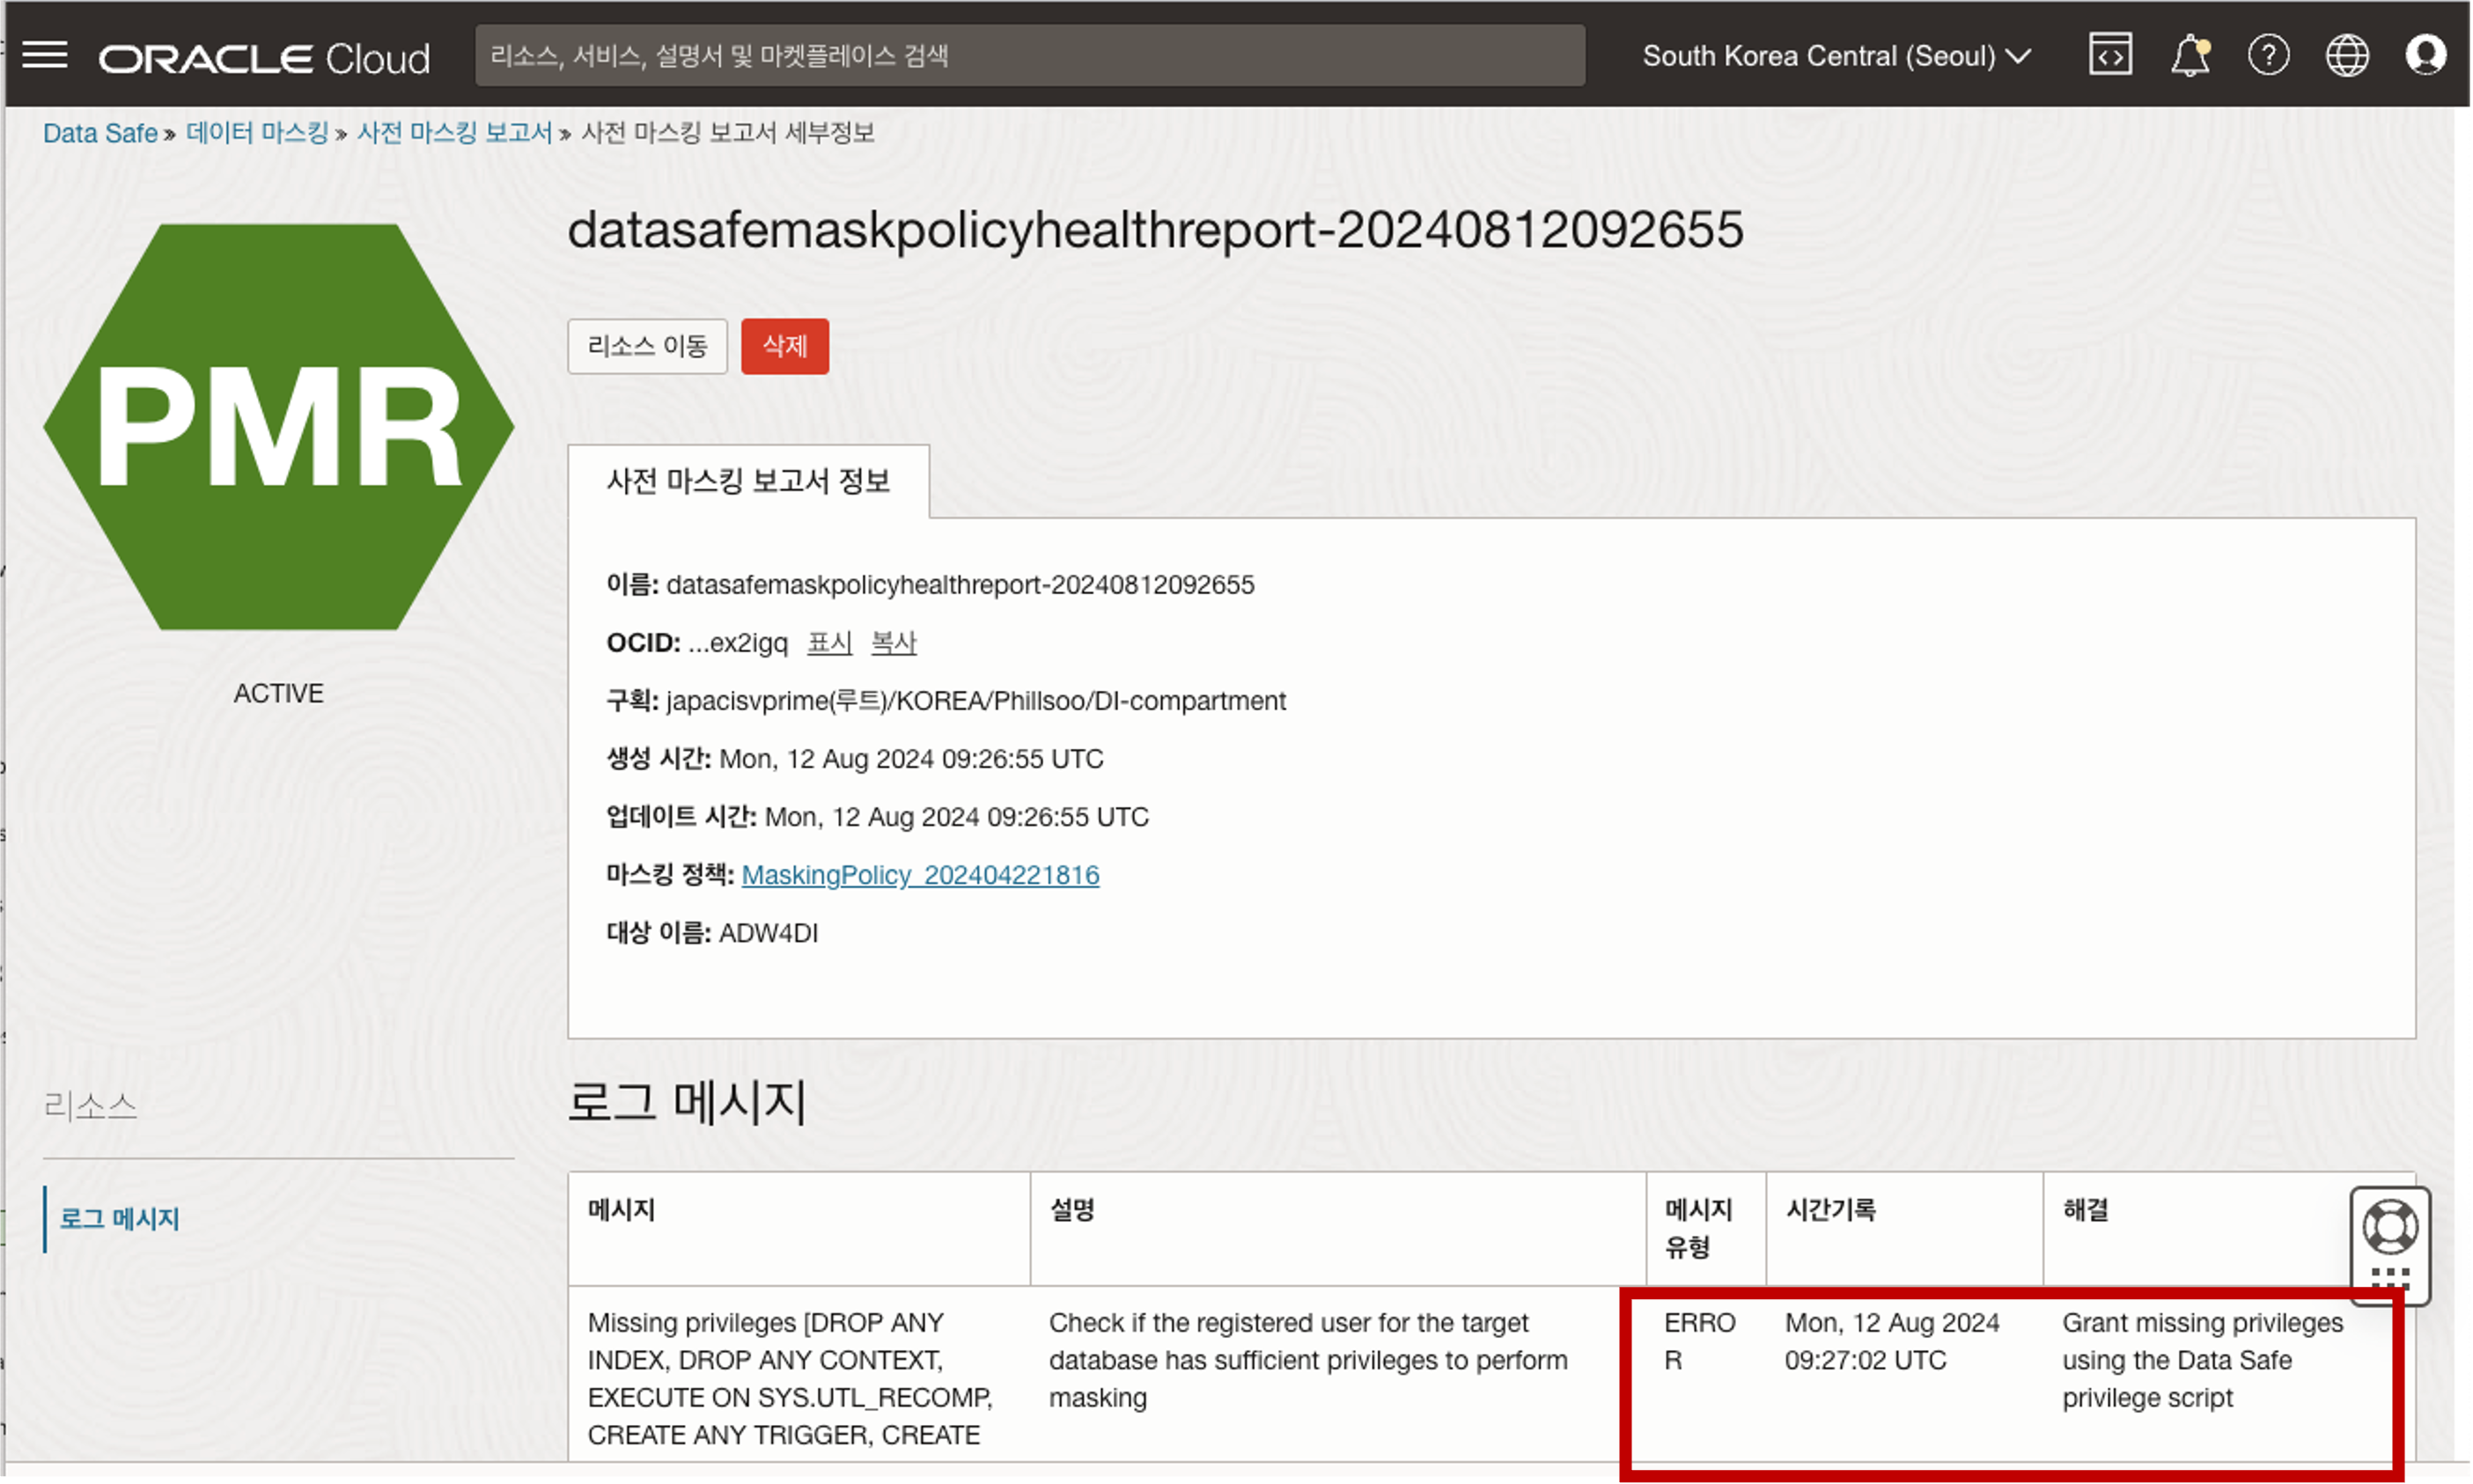Open the Cloud Shell developer tools icon

click(2110, 55)
